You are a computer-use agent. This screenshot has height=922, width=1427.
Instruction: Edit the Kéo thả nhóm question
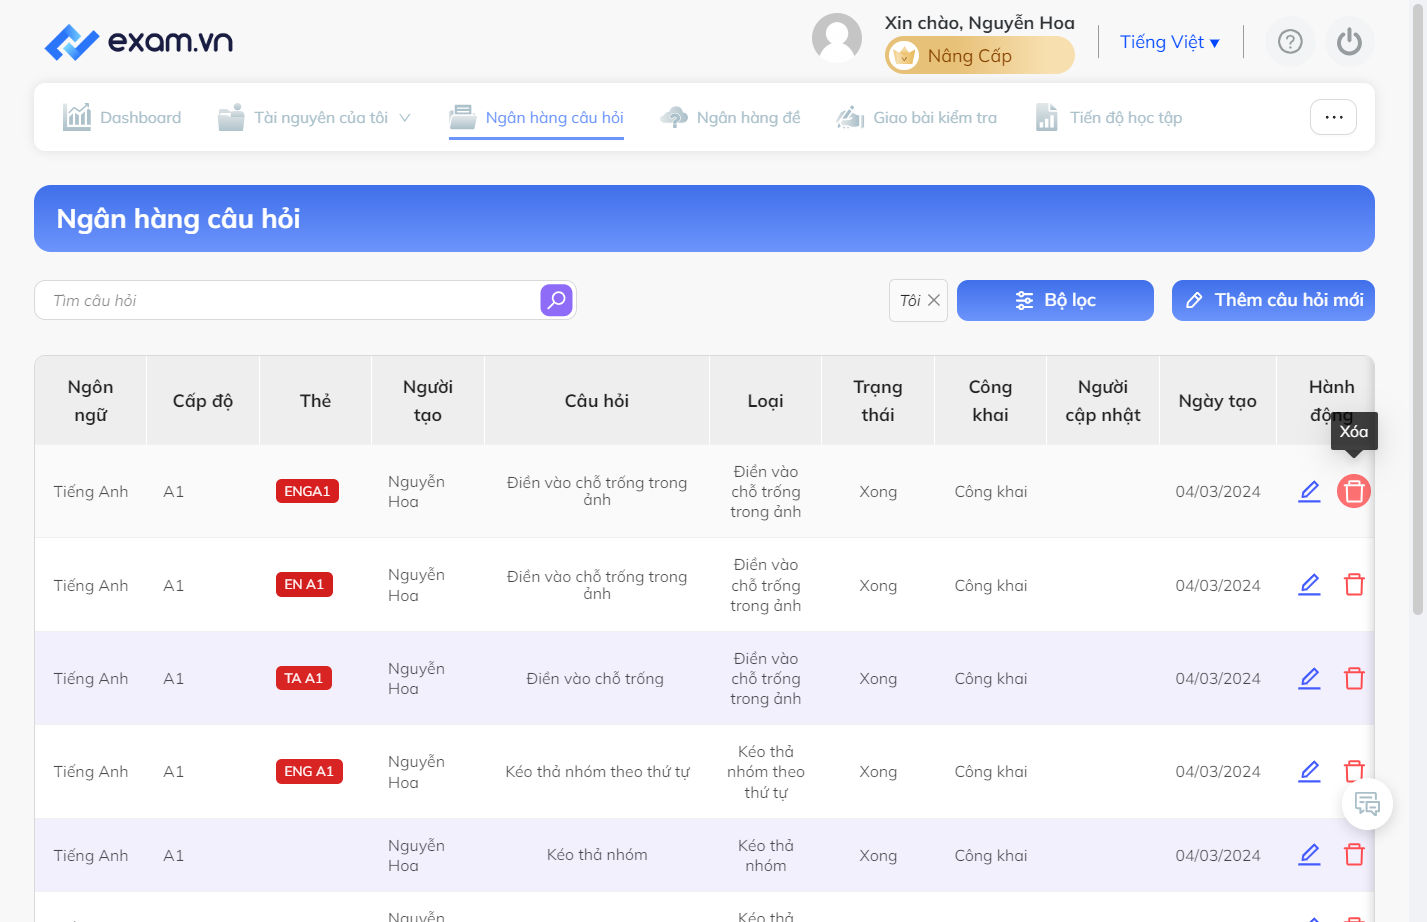1309,854
